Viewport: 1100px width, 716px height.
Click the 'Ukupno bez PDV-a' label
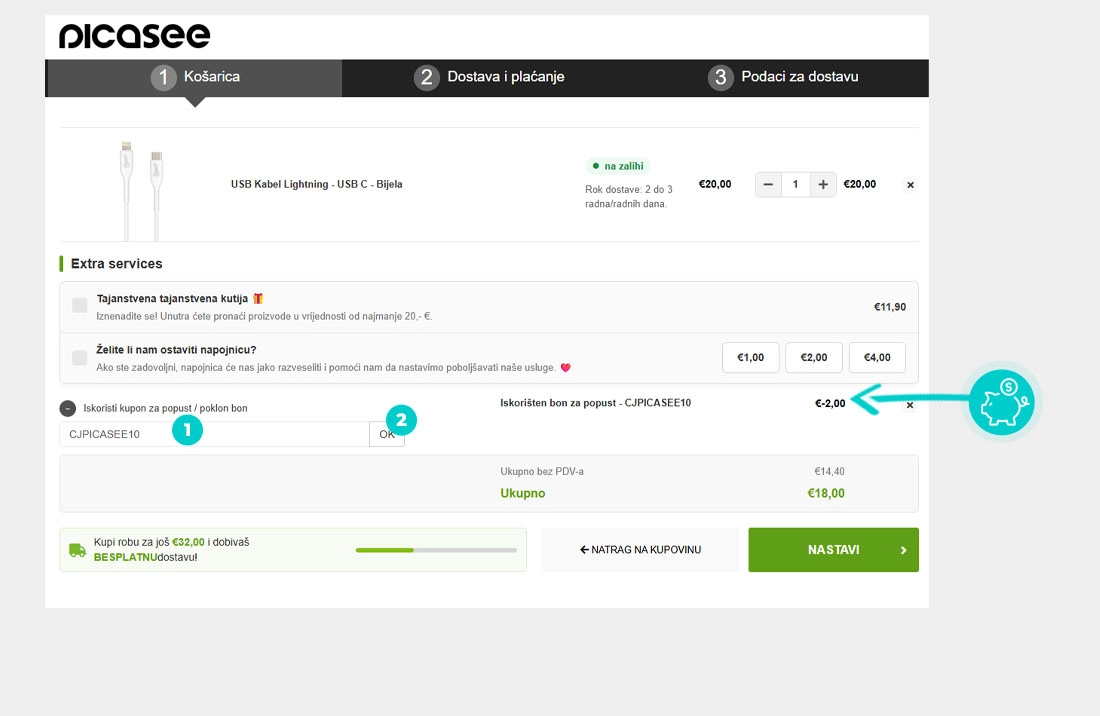click(542, 471)
